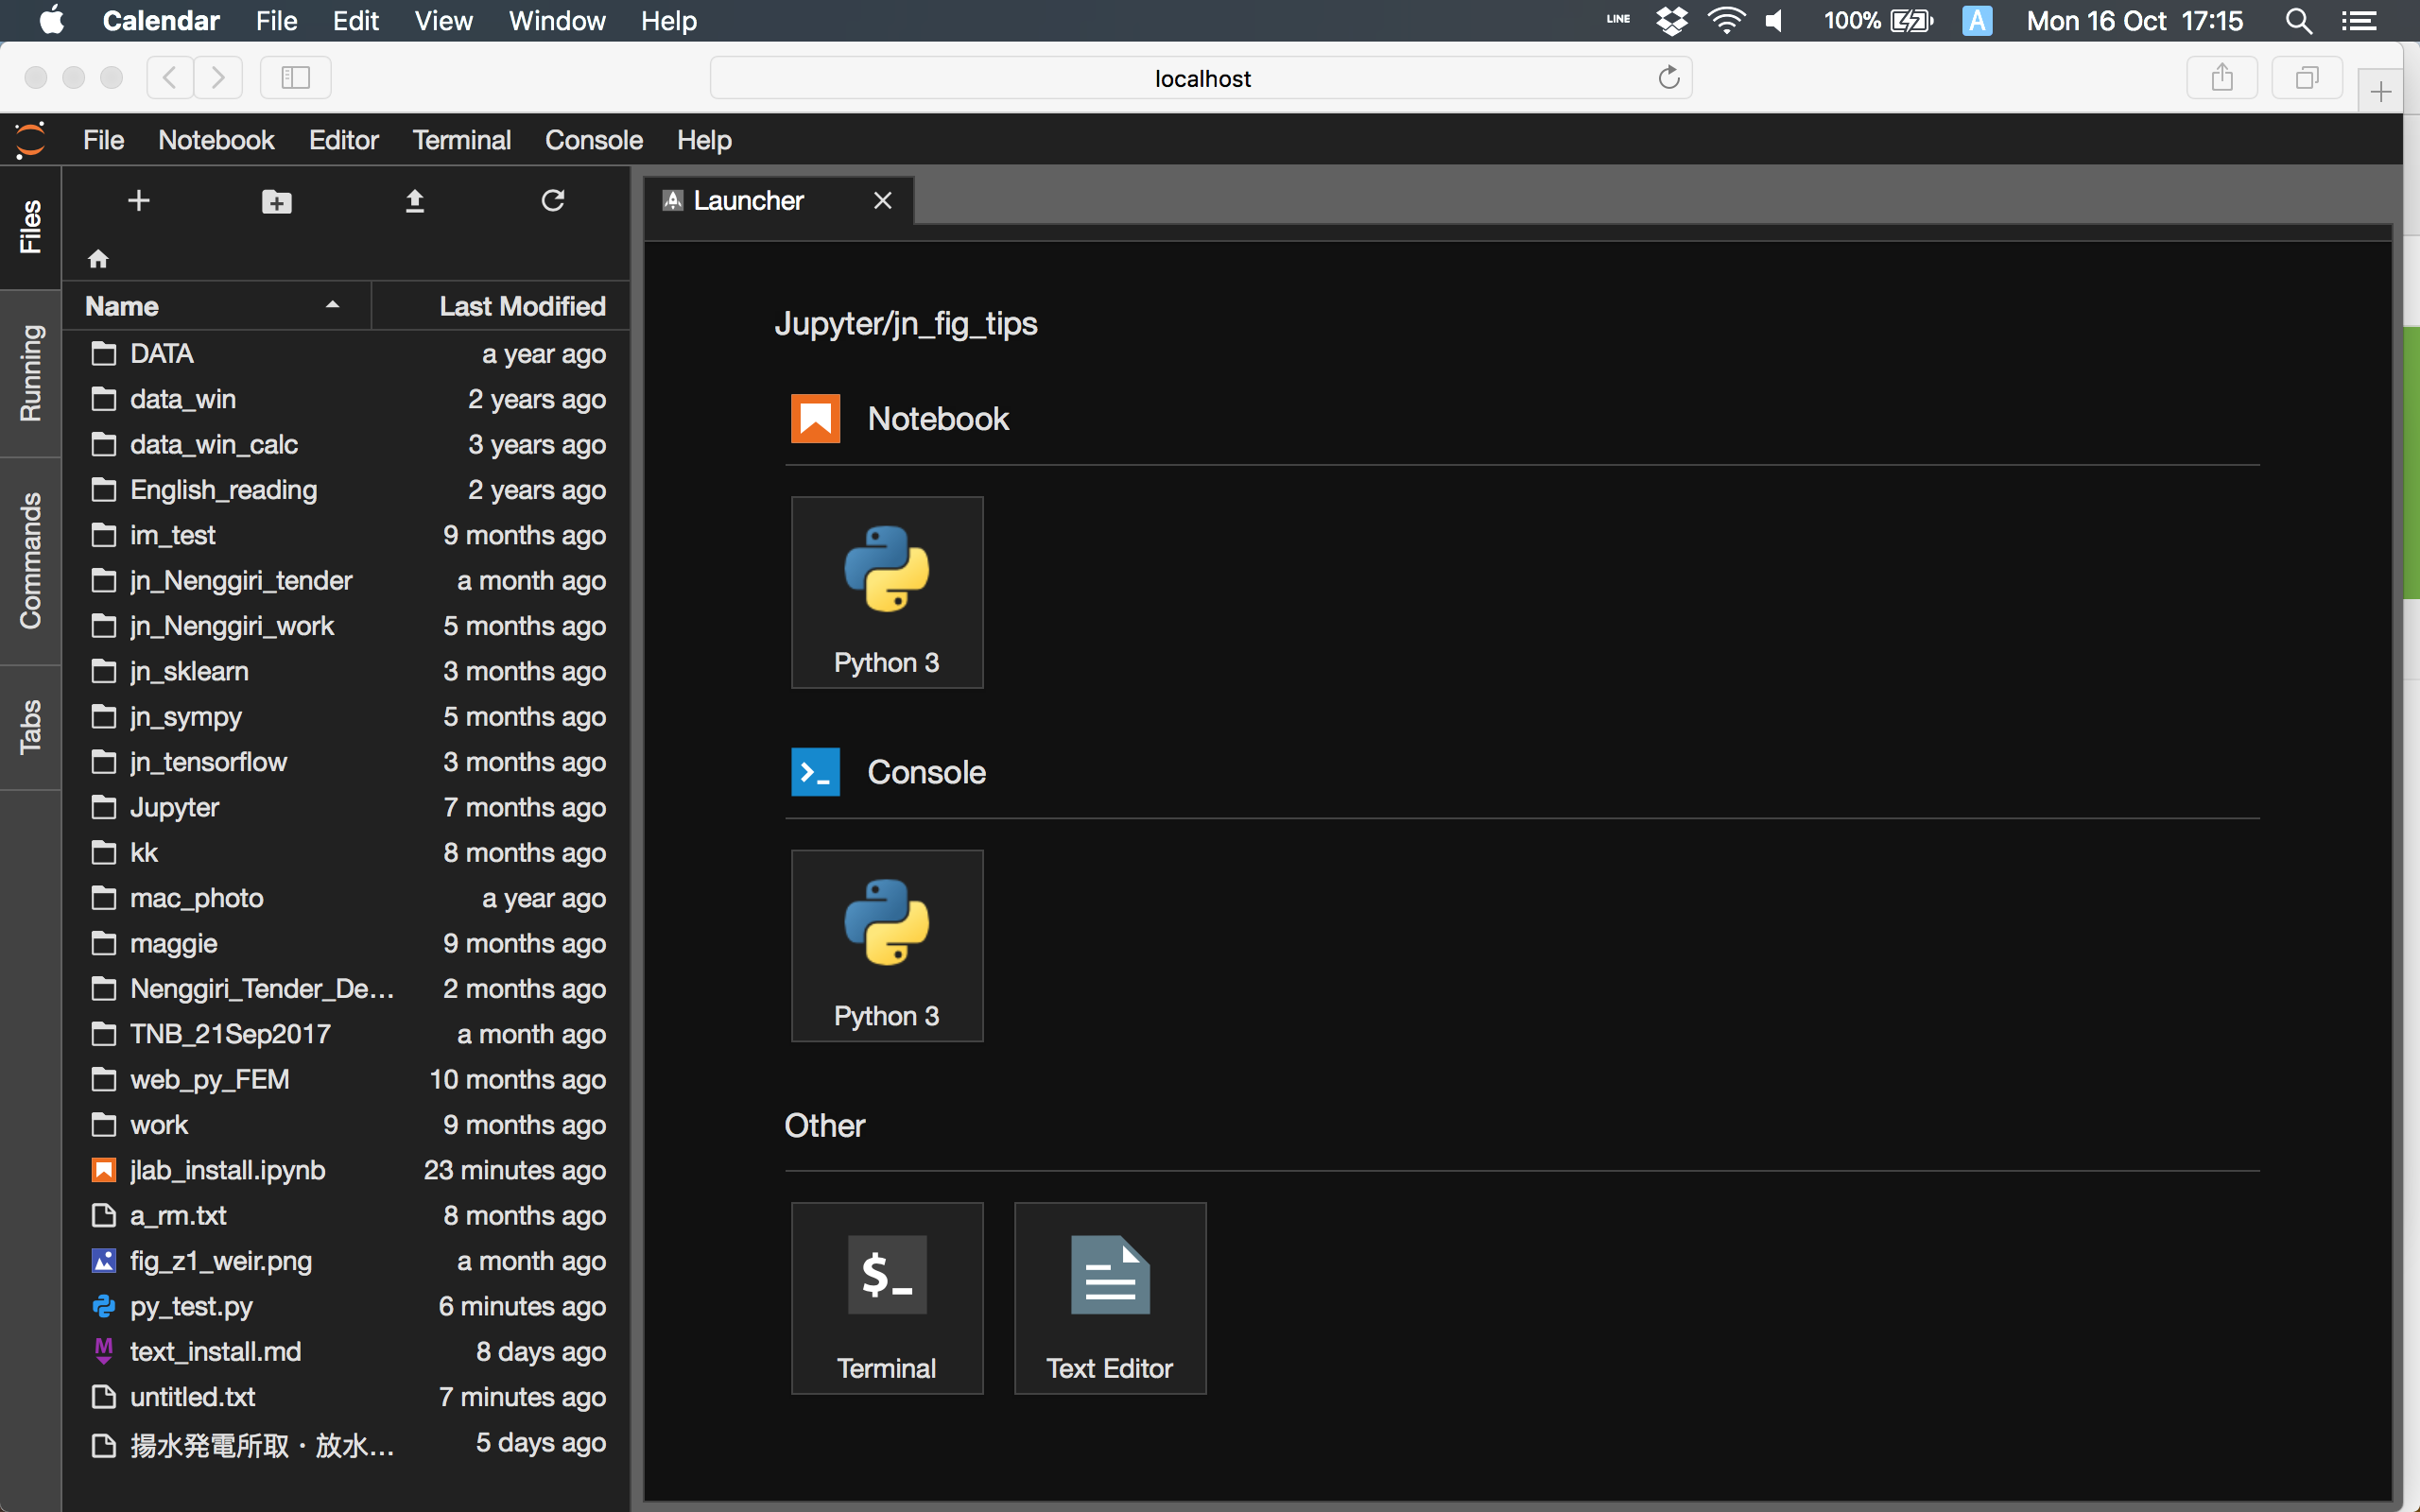Screen dimensions: 2420x1512
Task: Select the py_test.py file
Action: 346,1306
